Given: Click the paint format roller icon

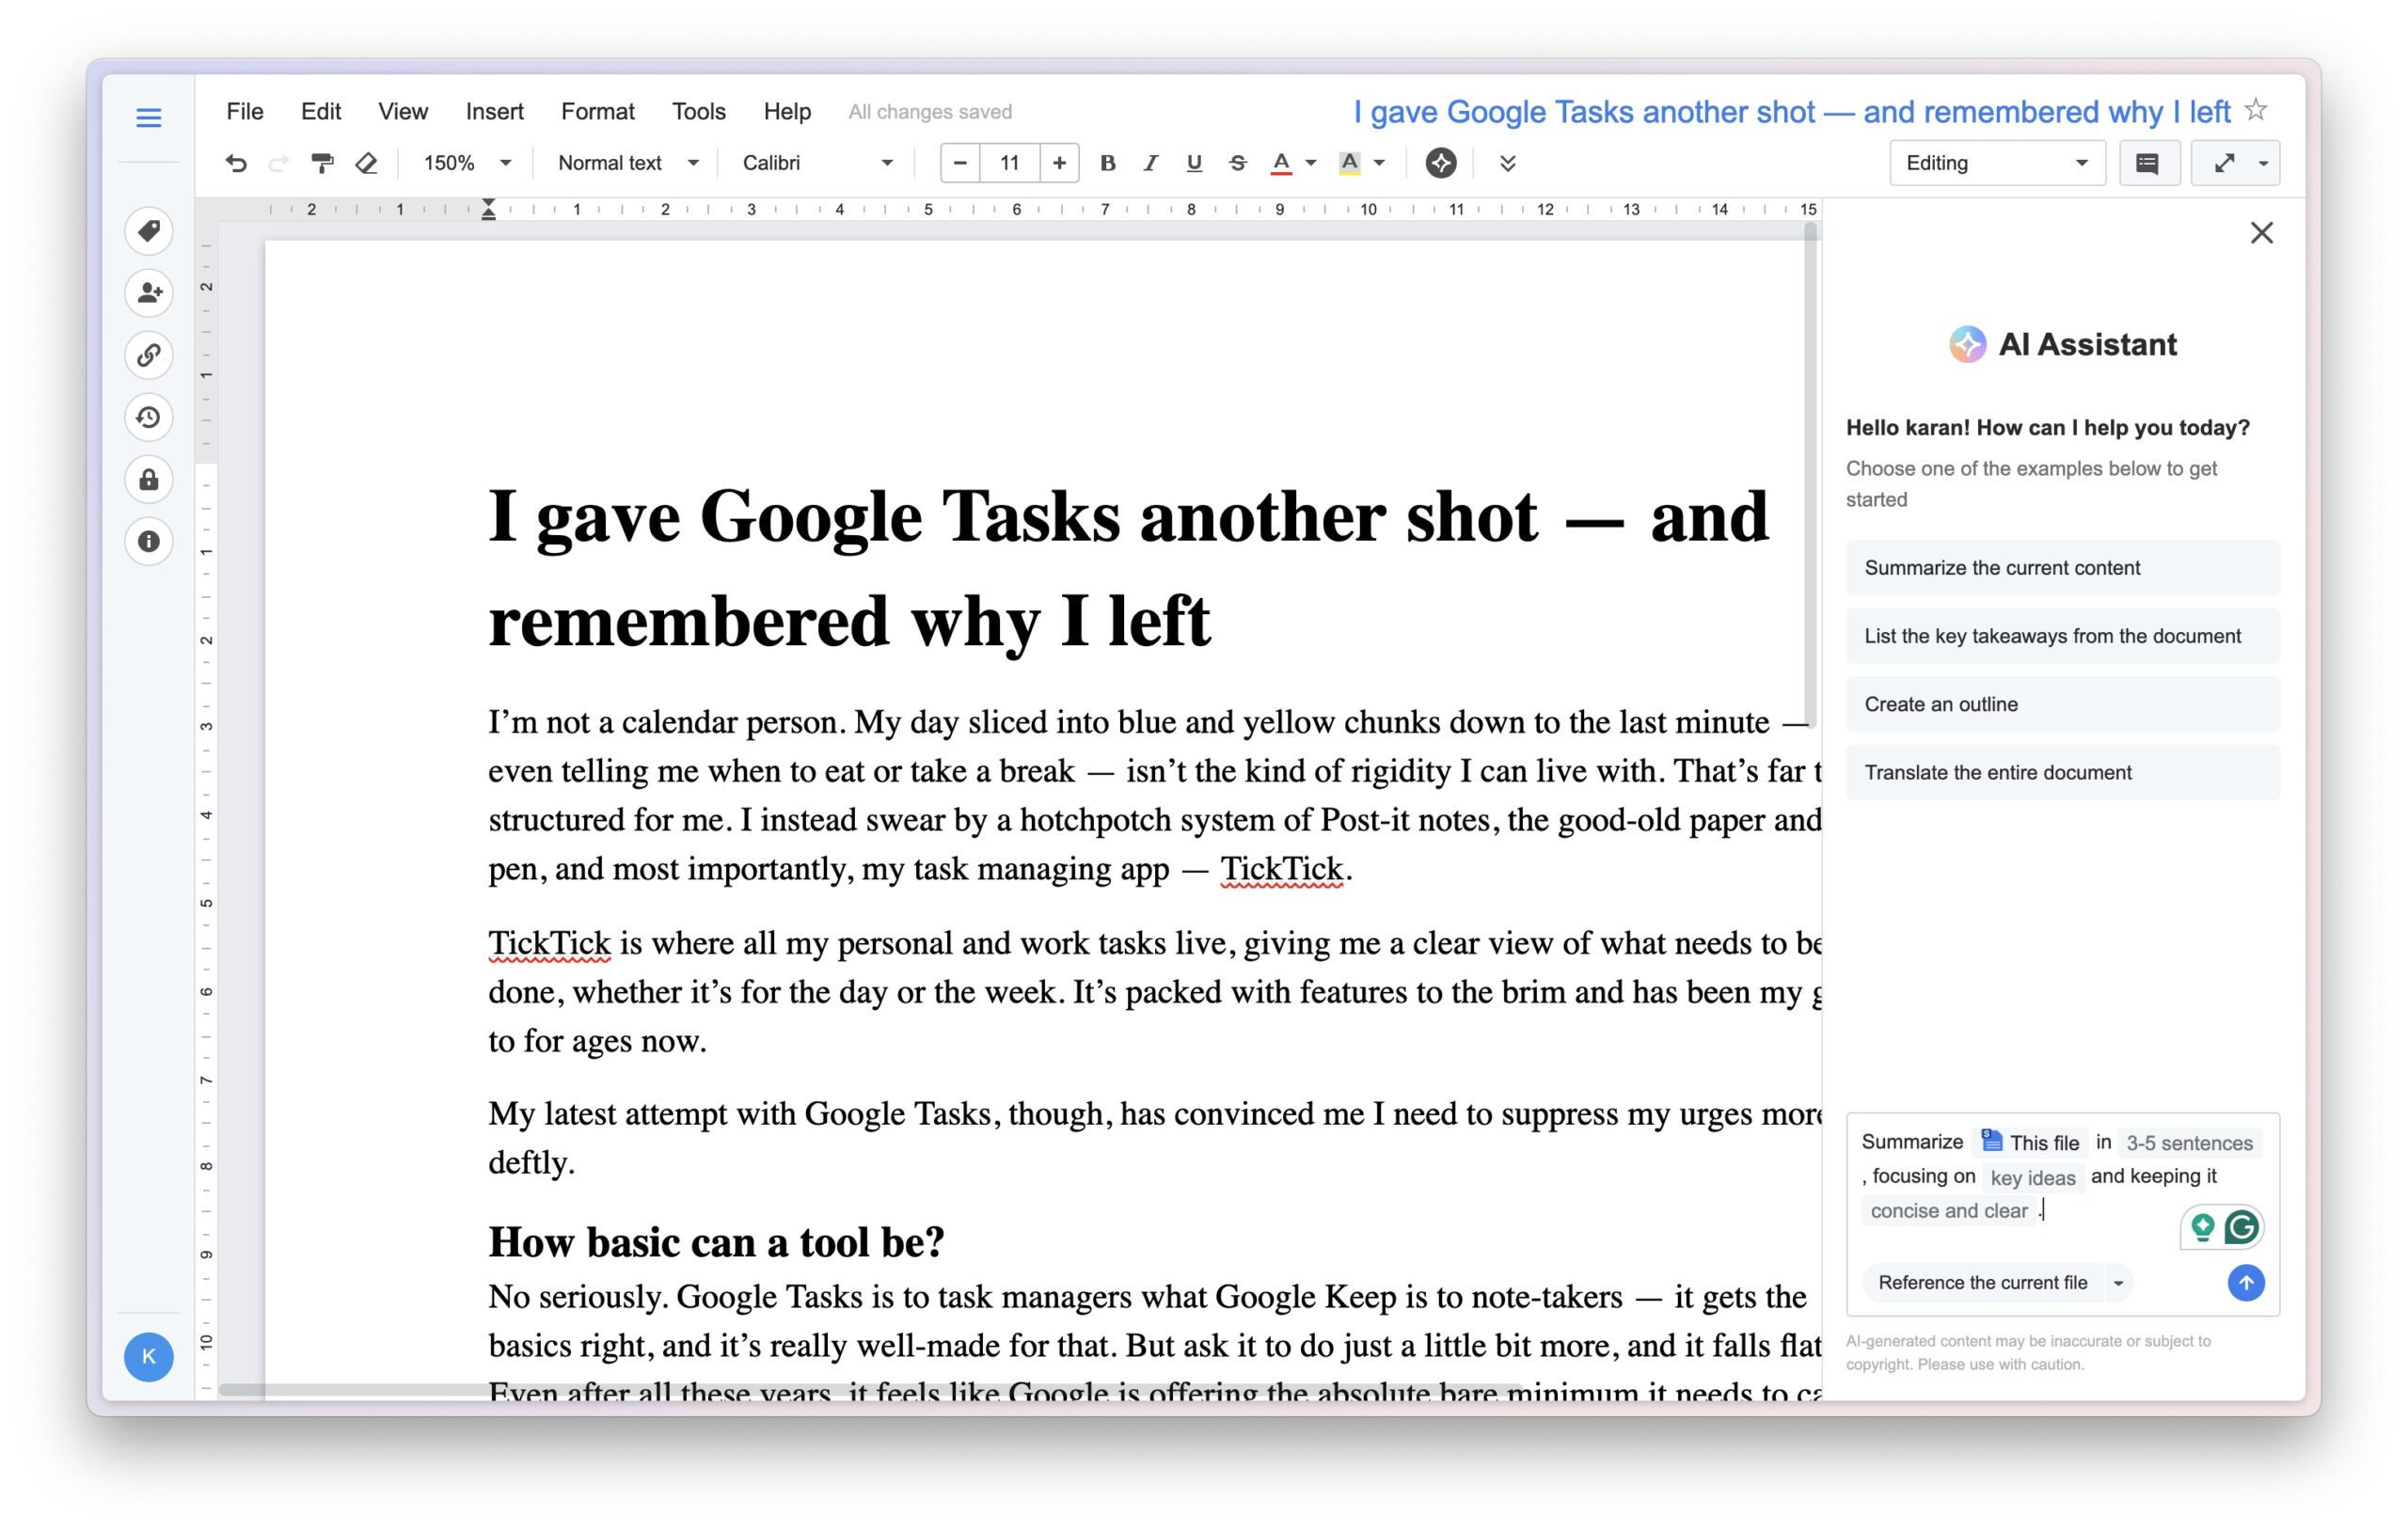Looking at the screenshot, I should [321, 163].
